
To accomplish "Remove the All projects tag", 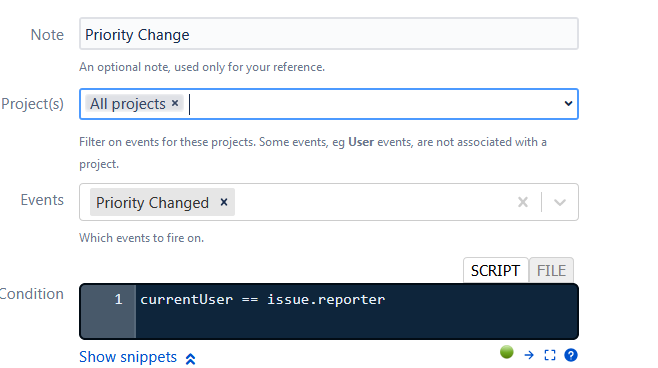I will pos(175,103).
